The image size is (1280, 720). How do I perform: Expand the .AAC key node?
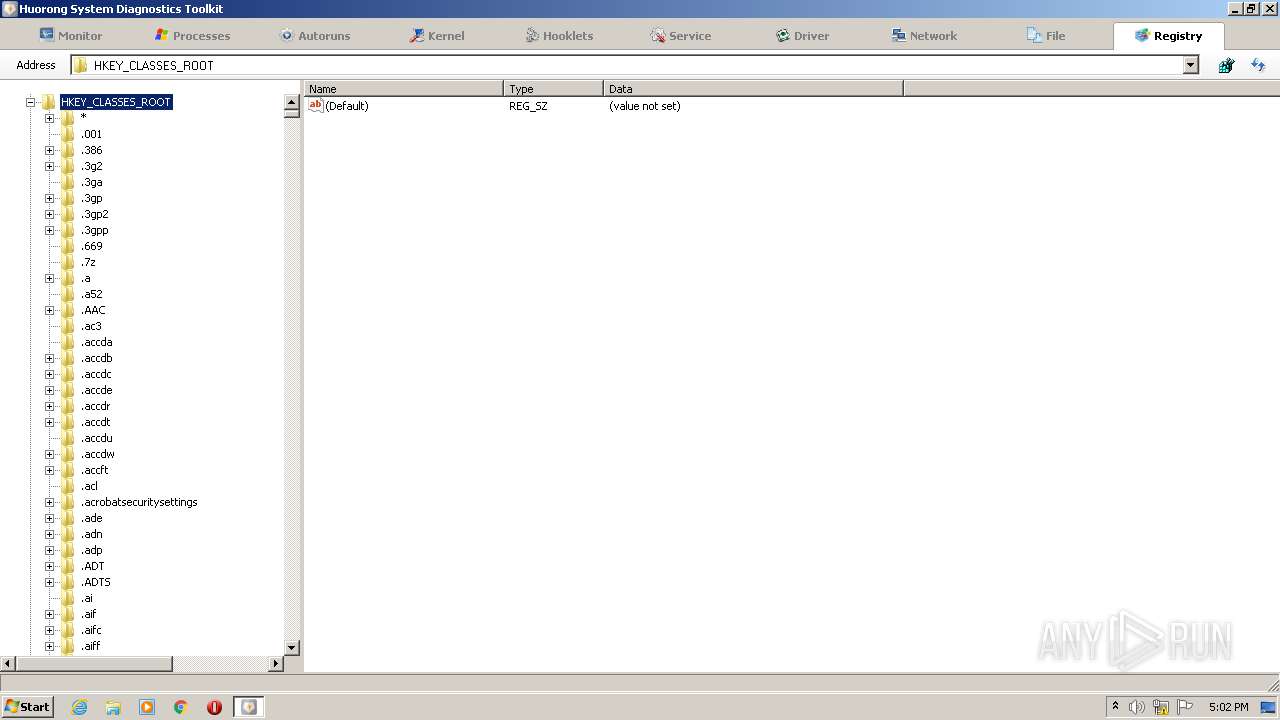pyautogui.click(x=49, y=310)
